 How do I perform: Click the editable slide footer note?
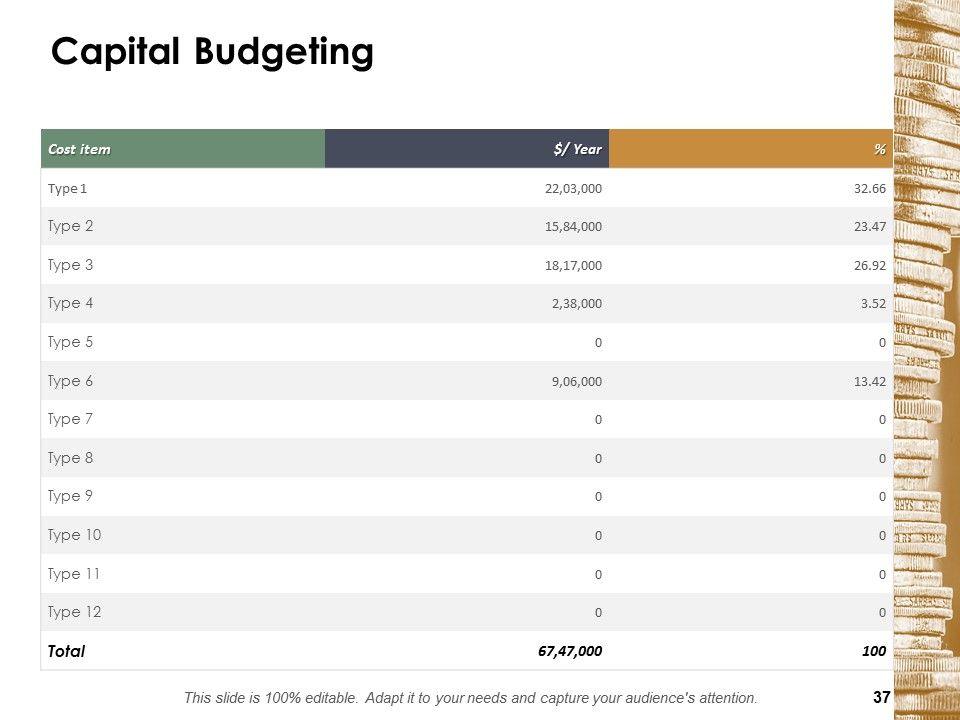click(x=471, y=698)
